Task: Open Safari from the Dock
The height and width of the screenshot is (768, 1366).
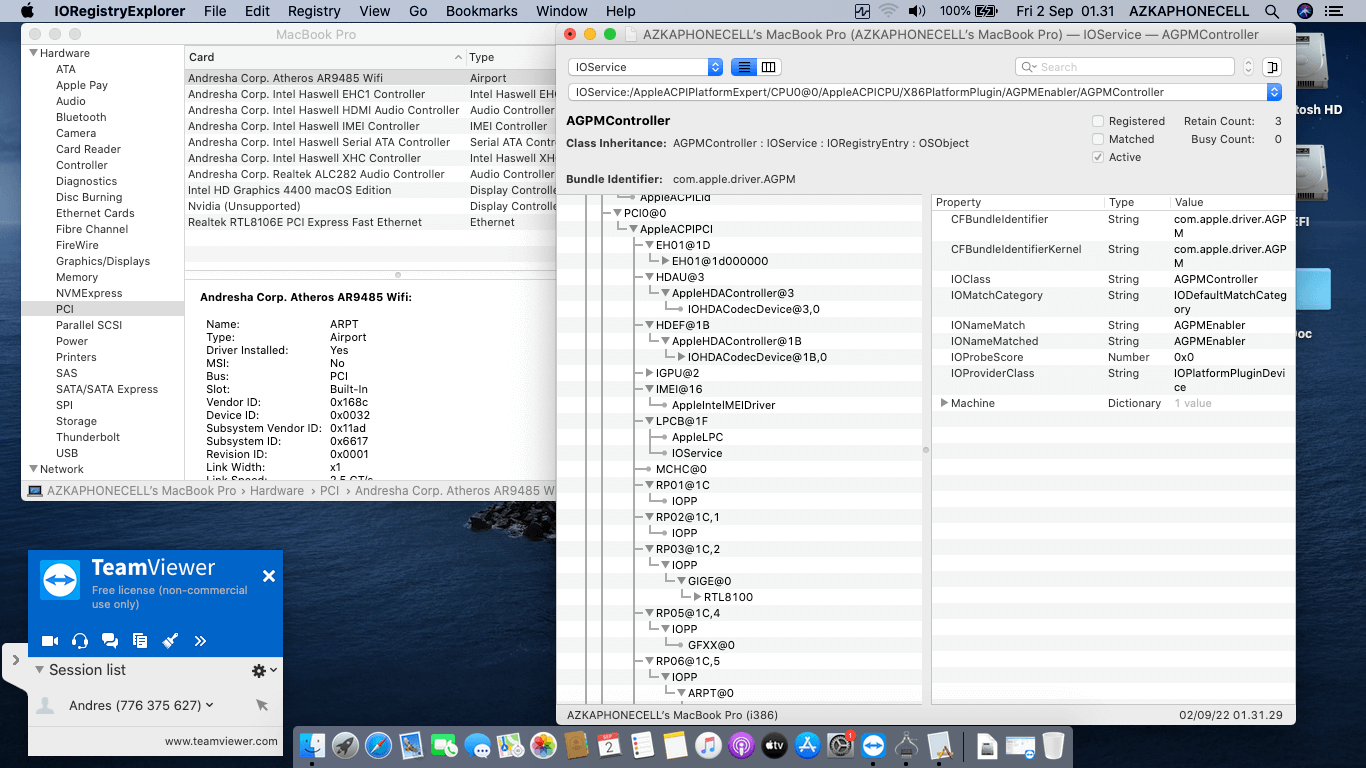Action: (378, 745)
